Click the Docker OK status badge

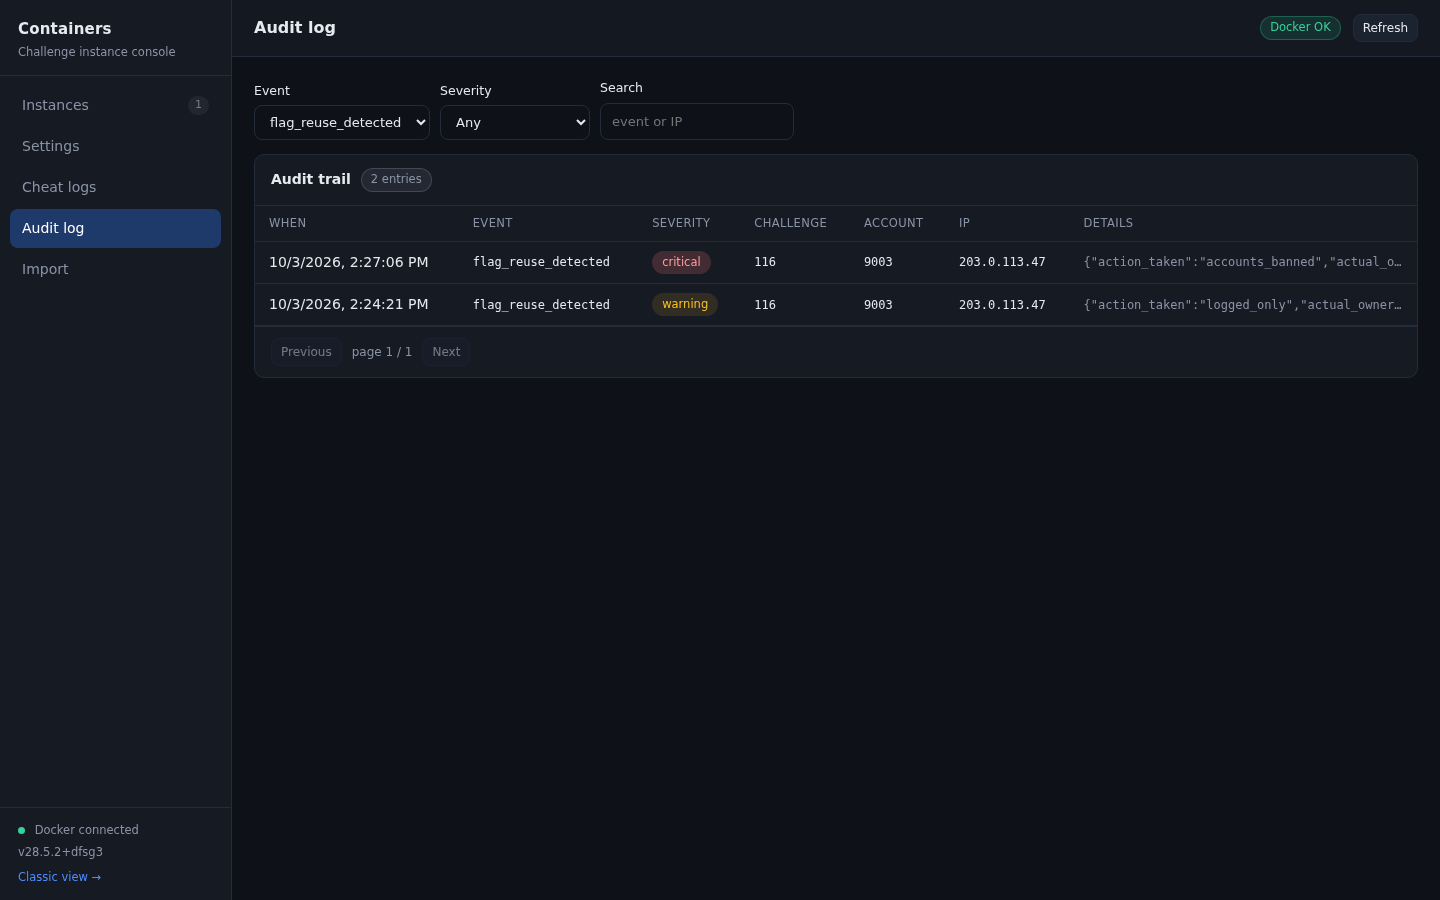(1300, 28)
